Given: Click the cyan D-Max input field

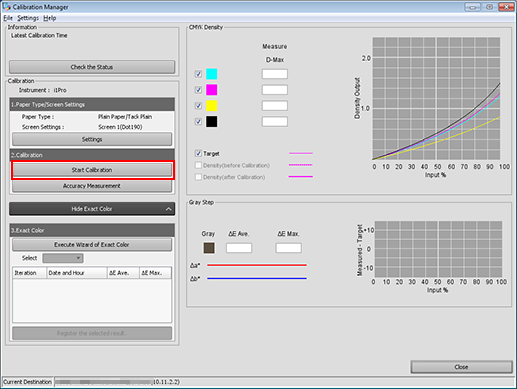Looking at the screenshot, I should point(275,74).
